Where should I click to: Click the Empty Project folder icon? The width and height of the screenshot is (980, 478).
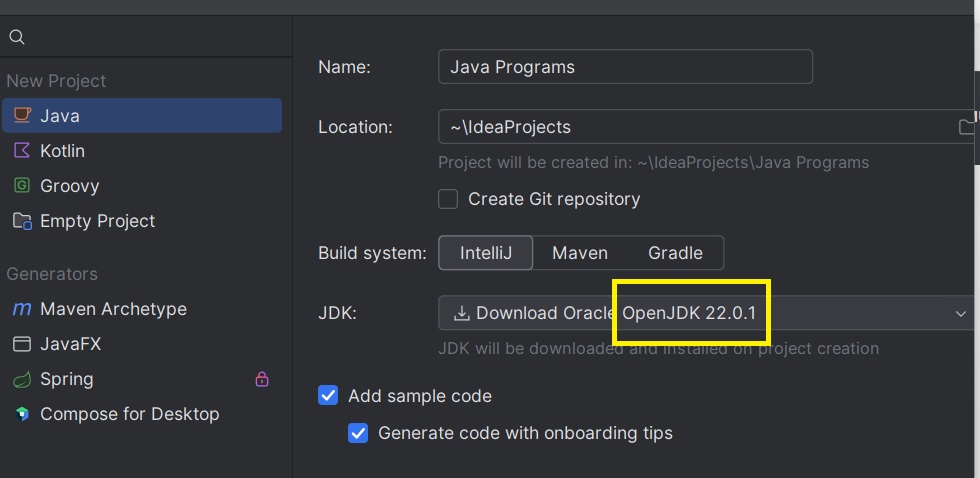tap(22, 221)
